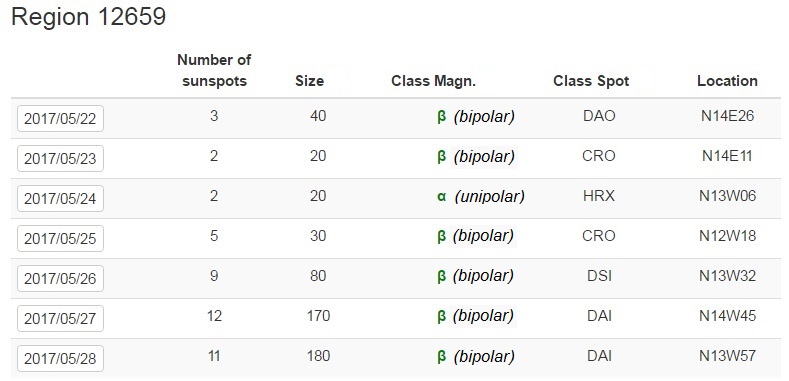
Task: Click the Number of sunspots column header
Action: [214, 70]
